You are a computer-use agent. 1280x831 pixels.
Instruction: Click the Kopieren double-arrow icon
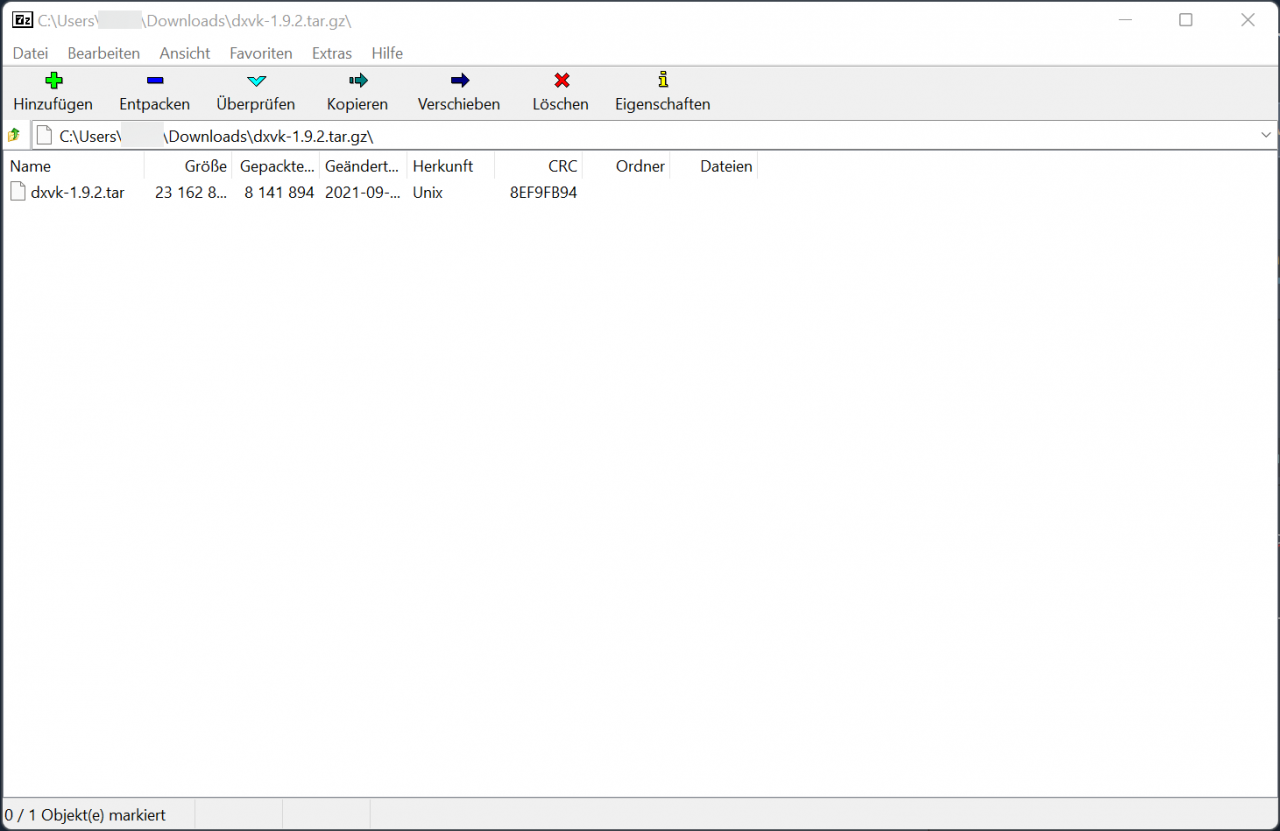[x=357, y=81]
